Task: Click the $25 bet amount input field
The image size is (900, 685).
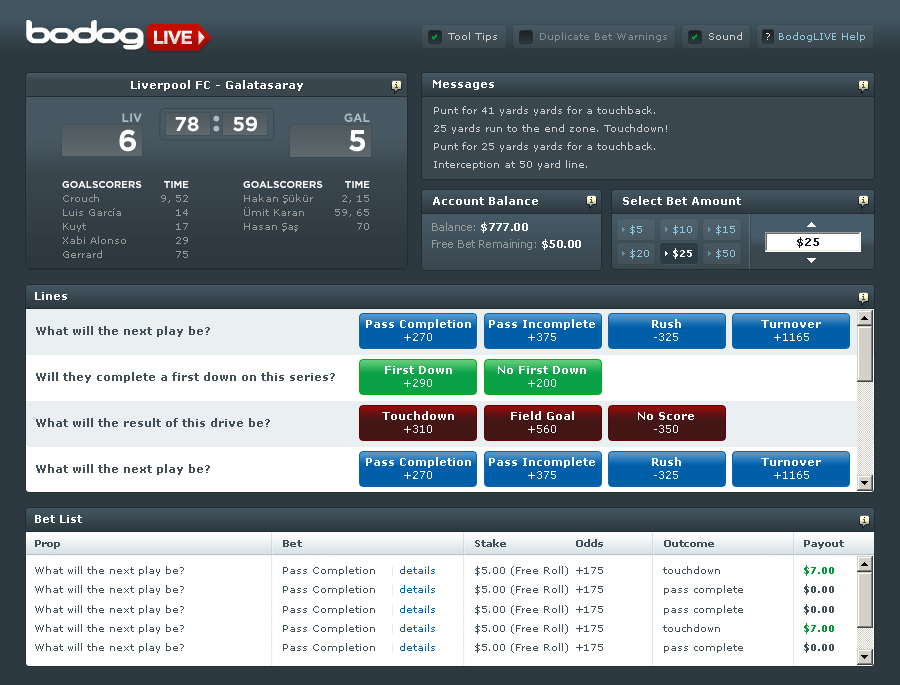Action: [813, 242]
